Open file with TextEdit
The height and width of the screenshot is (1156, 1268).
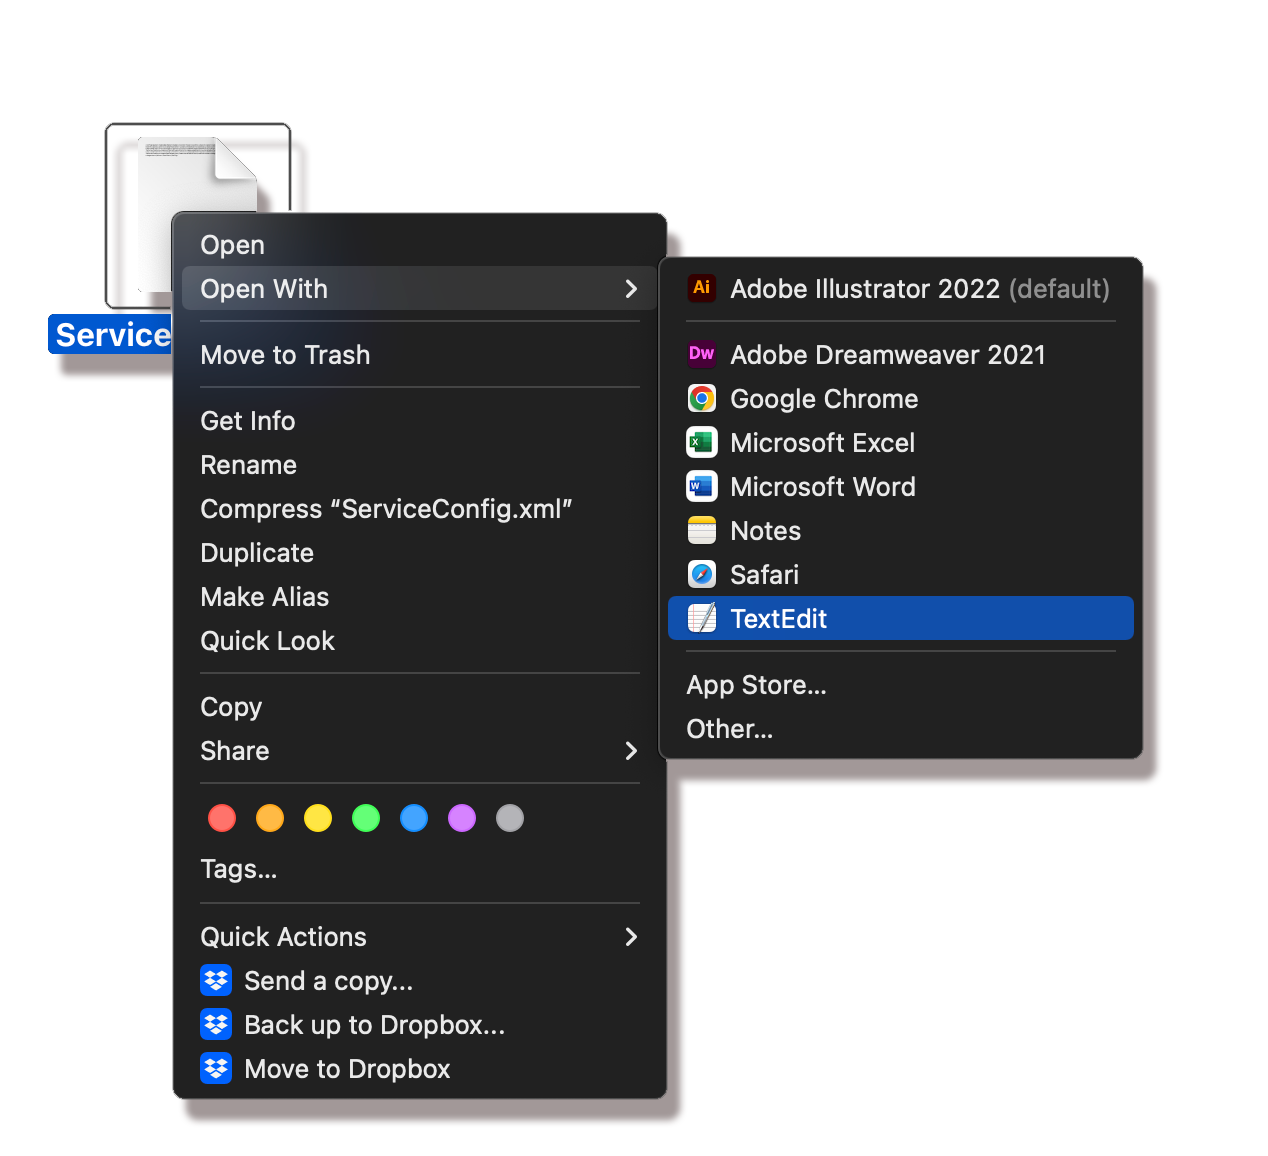tap(901, 618)
